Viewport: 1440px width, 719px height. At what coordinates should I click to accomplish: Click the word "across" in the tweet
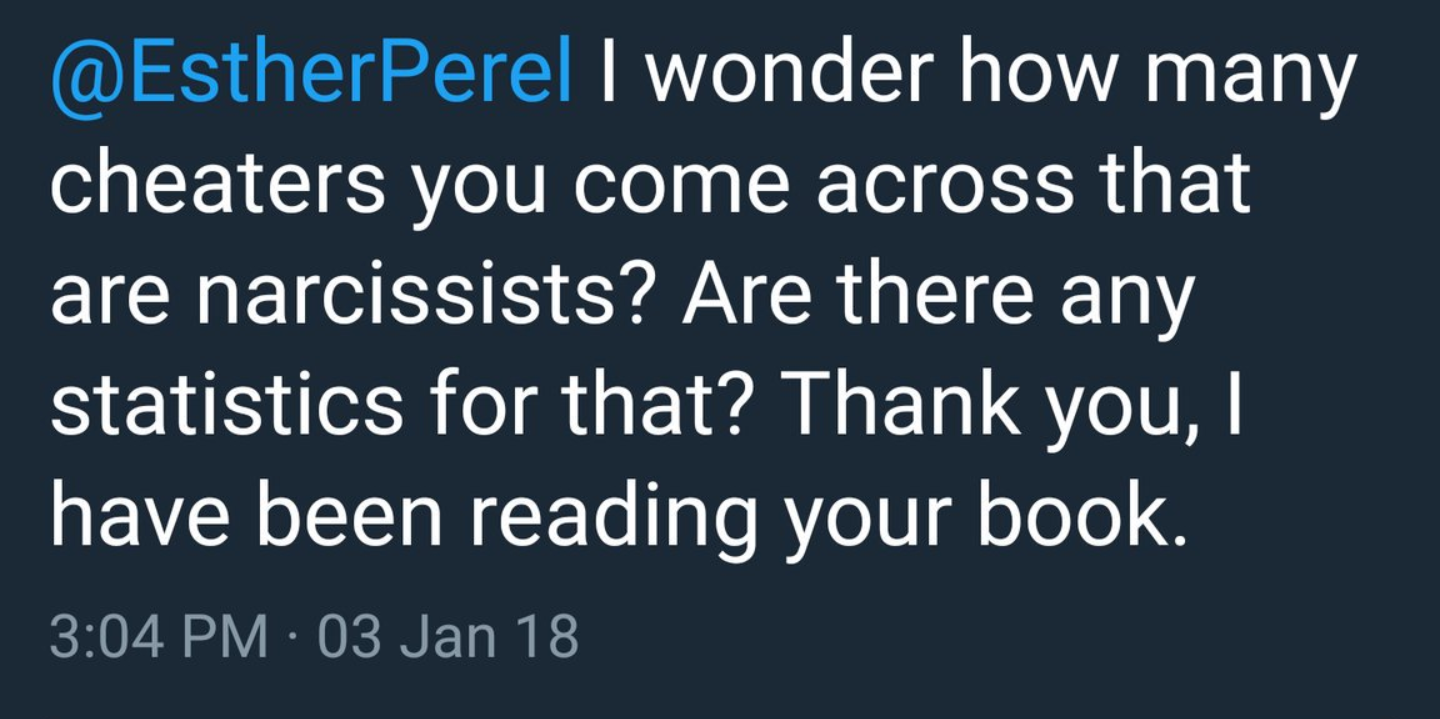coord(933,186)
